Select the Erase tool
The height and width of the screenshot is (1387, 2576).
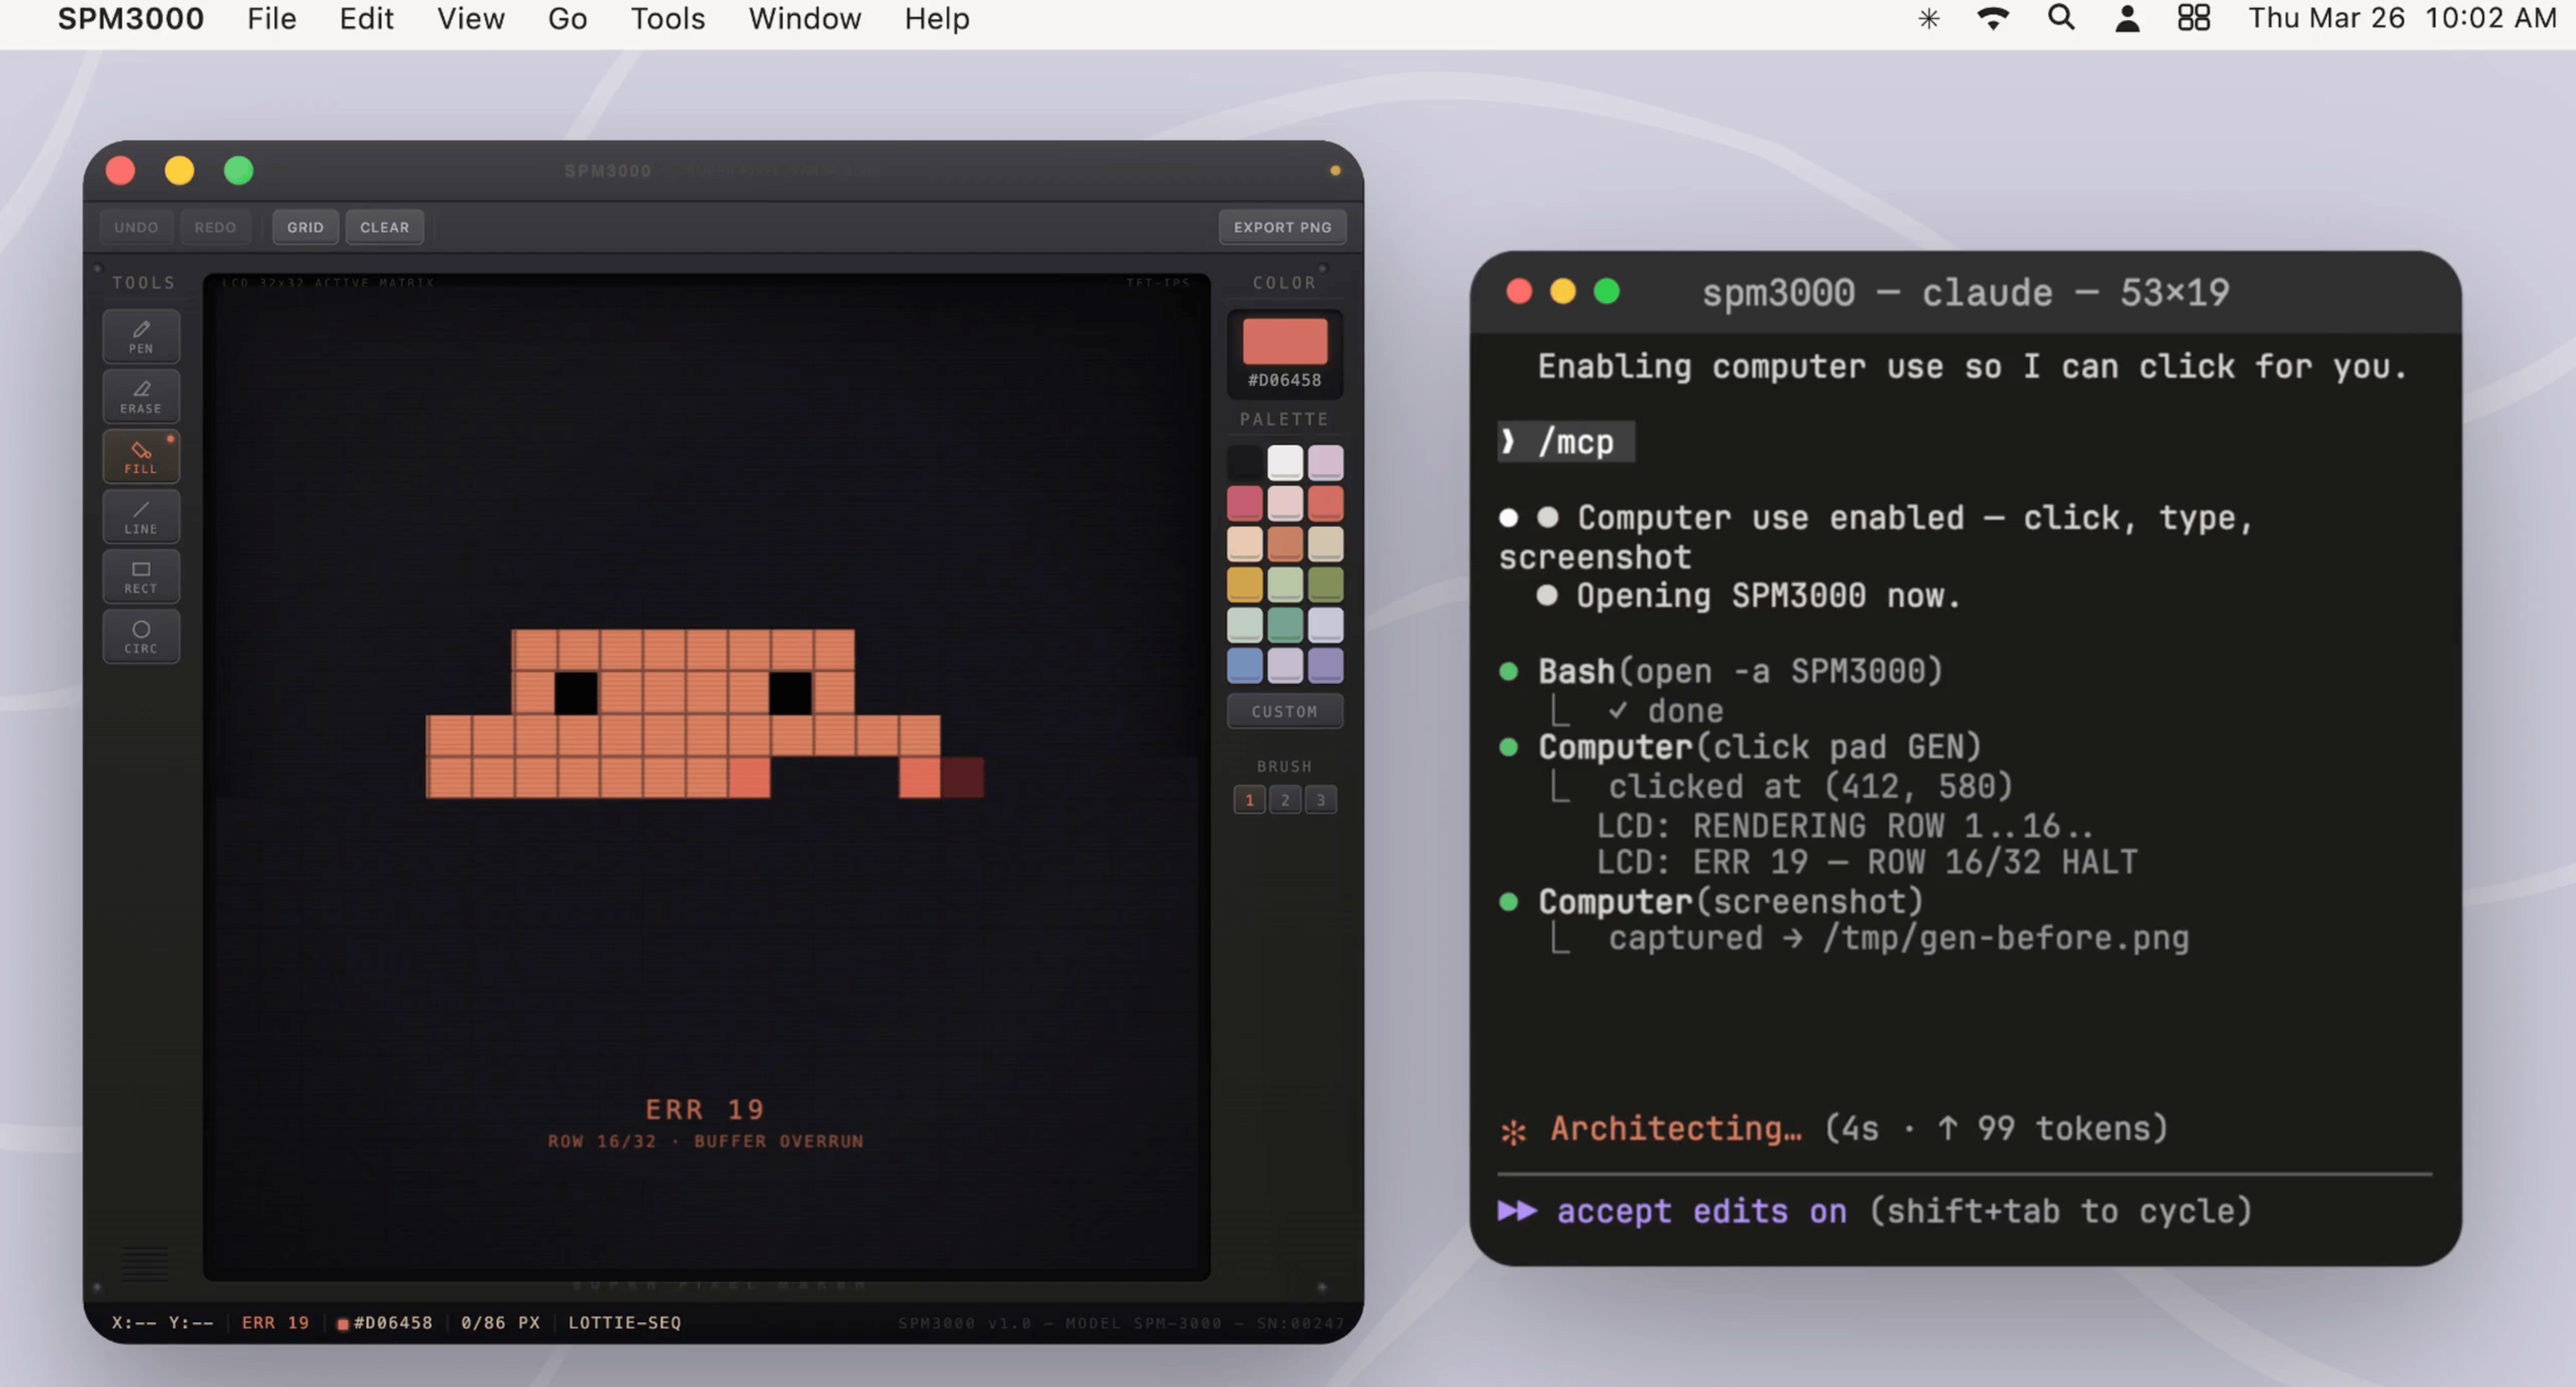click(141, 396)
